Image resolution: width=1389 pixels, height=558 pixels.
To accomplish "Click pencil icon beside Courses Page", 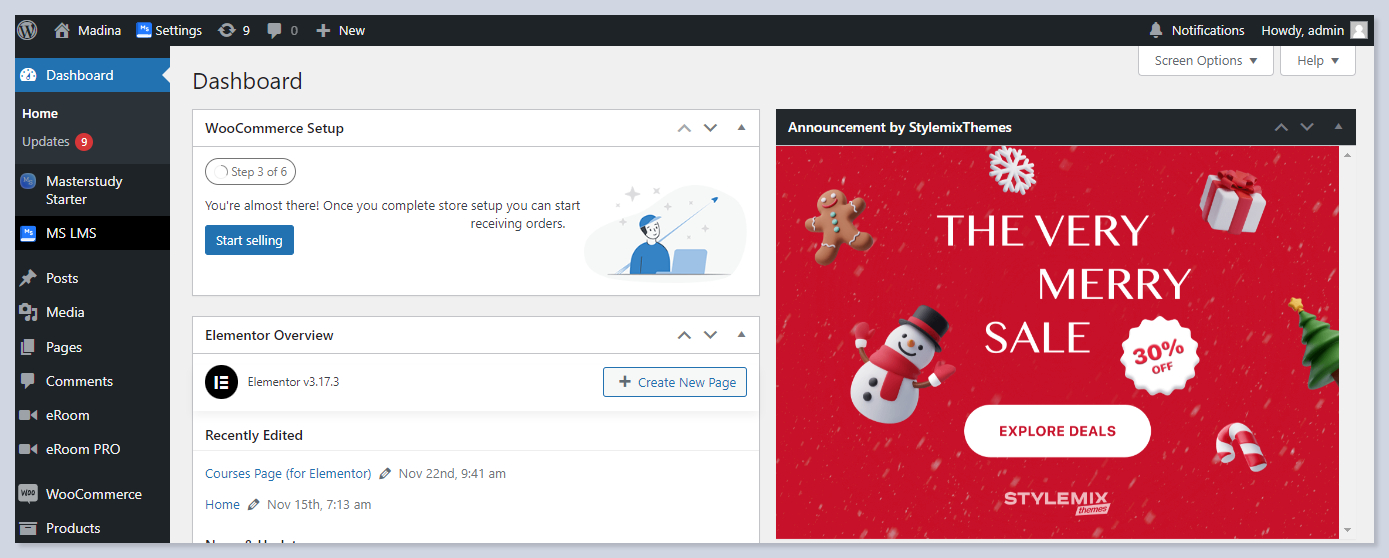I will pos(386,474).
